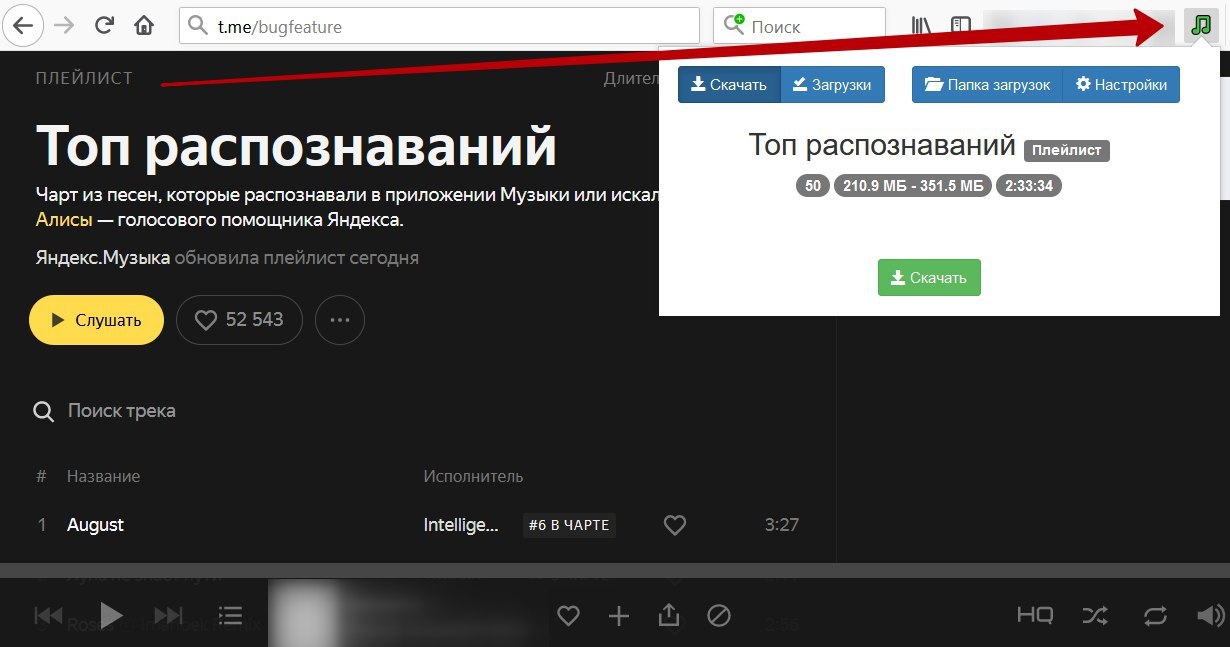Toggle repeat playback
The image size is (1230, 647).
[1155, 616]
